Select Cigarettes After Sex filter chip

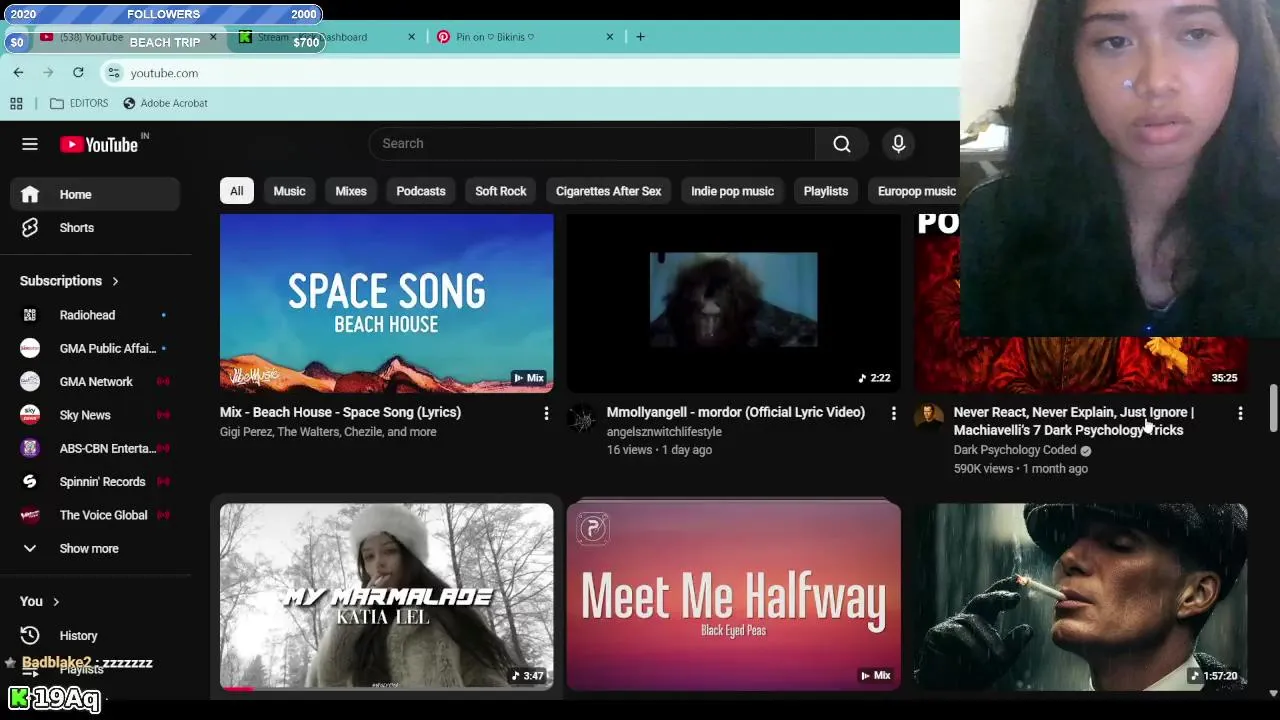click(608, 191)
